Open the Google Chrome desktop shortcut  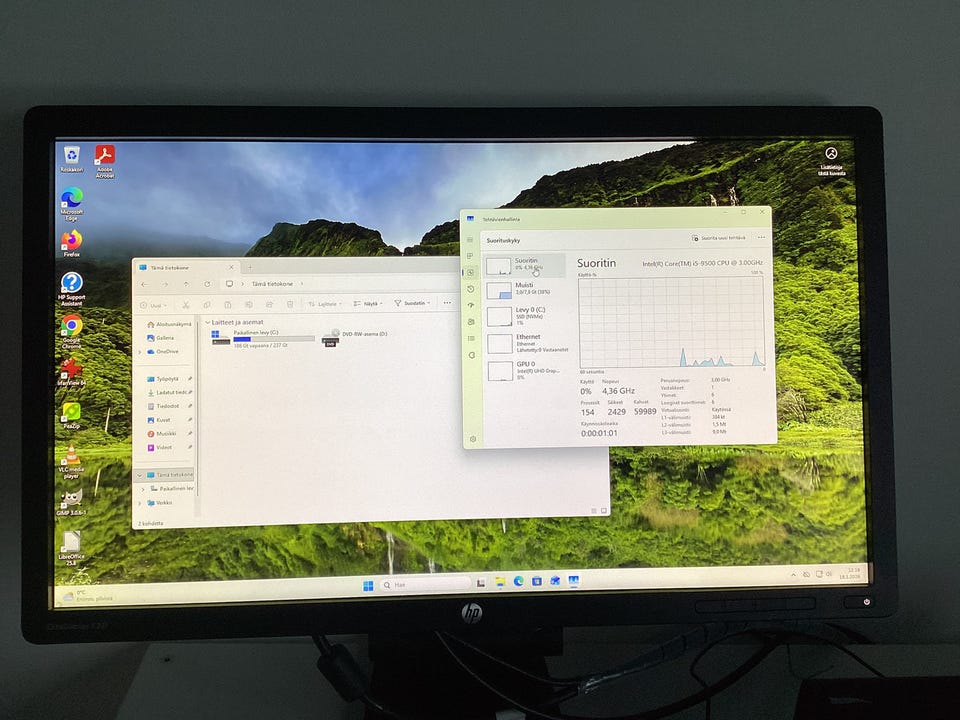click(72, 332)
